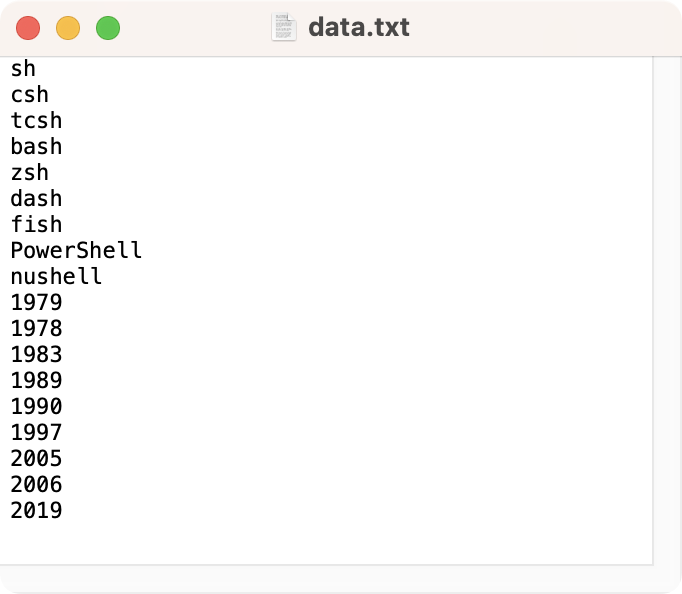Place cursor in the line 'sh'
Viewport: 682px width, 594px height.
click(x=23, y=69)
